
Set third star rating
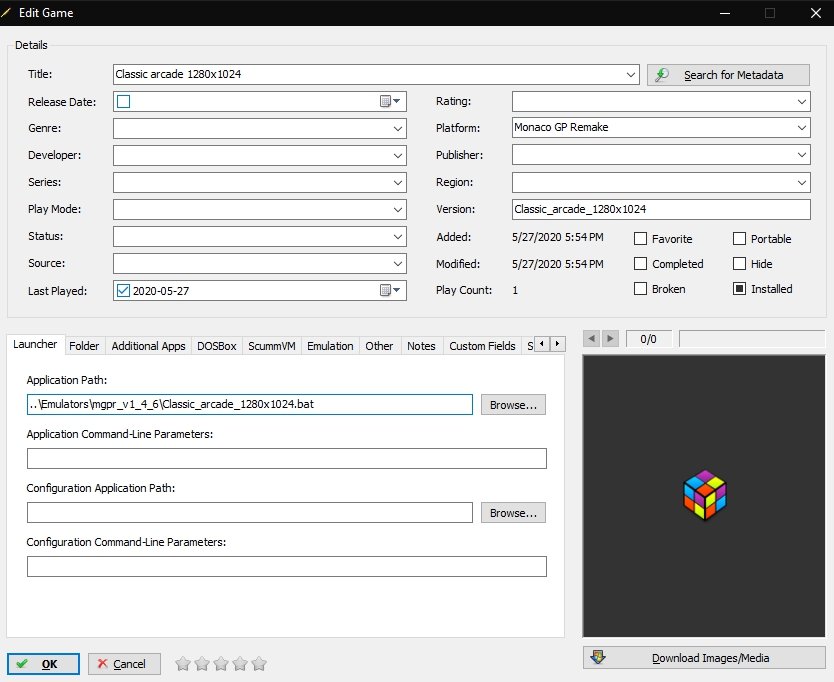point(221,663)
